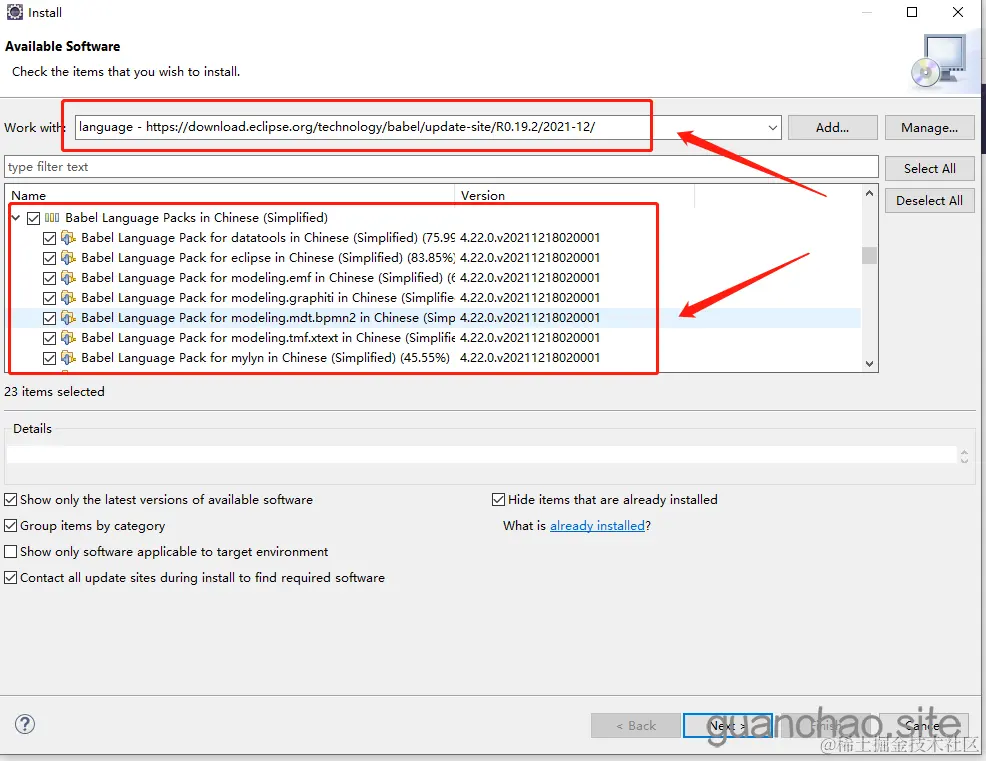
Task: Click the list scroll up arrow
Action: tap(869, 193)
